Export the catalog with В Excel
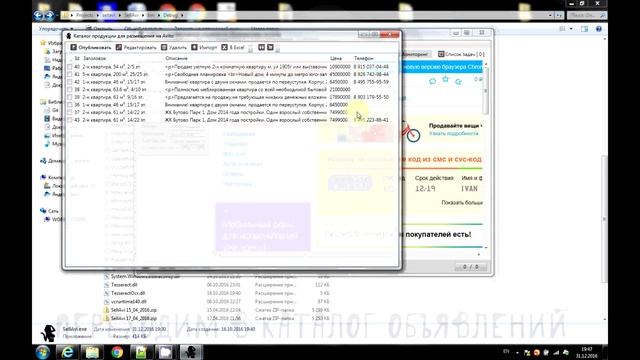640x360 pixels. tap(233, 47)
